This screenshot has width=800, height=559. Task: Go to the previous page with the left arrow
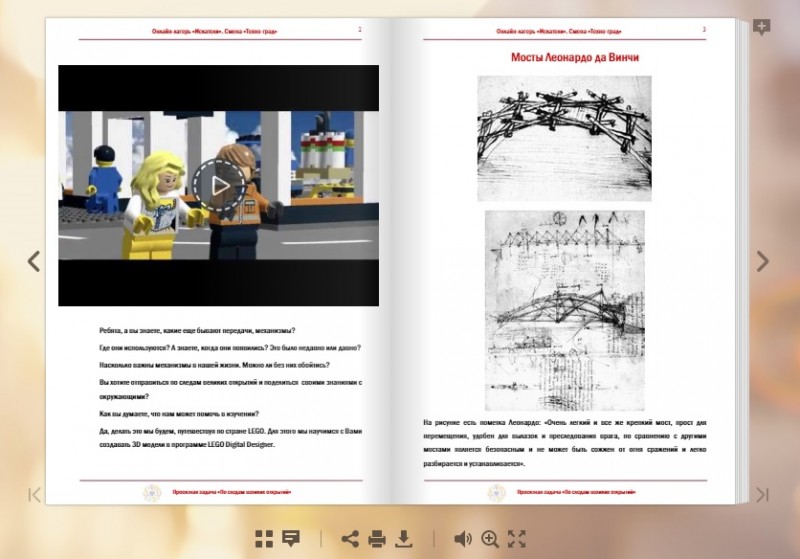coord(34,261)
